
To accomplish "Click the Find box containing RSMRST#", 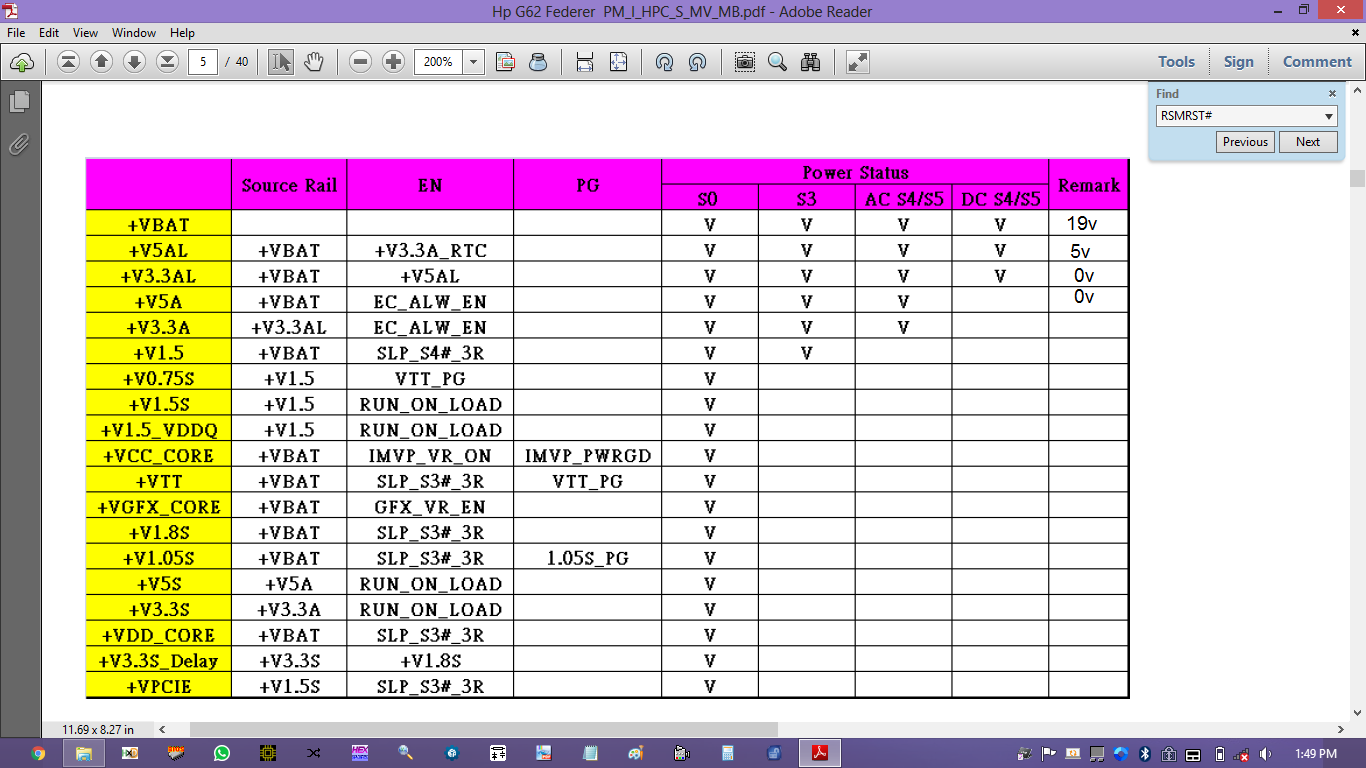I will (1238, 116).
